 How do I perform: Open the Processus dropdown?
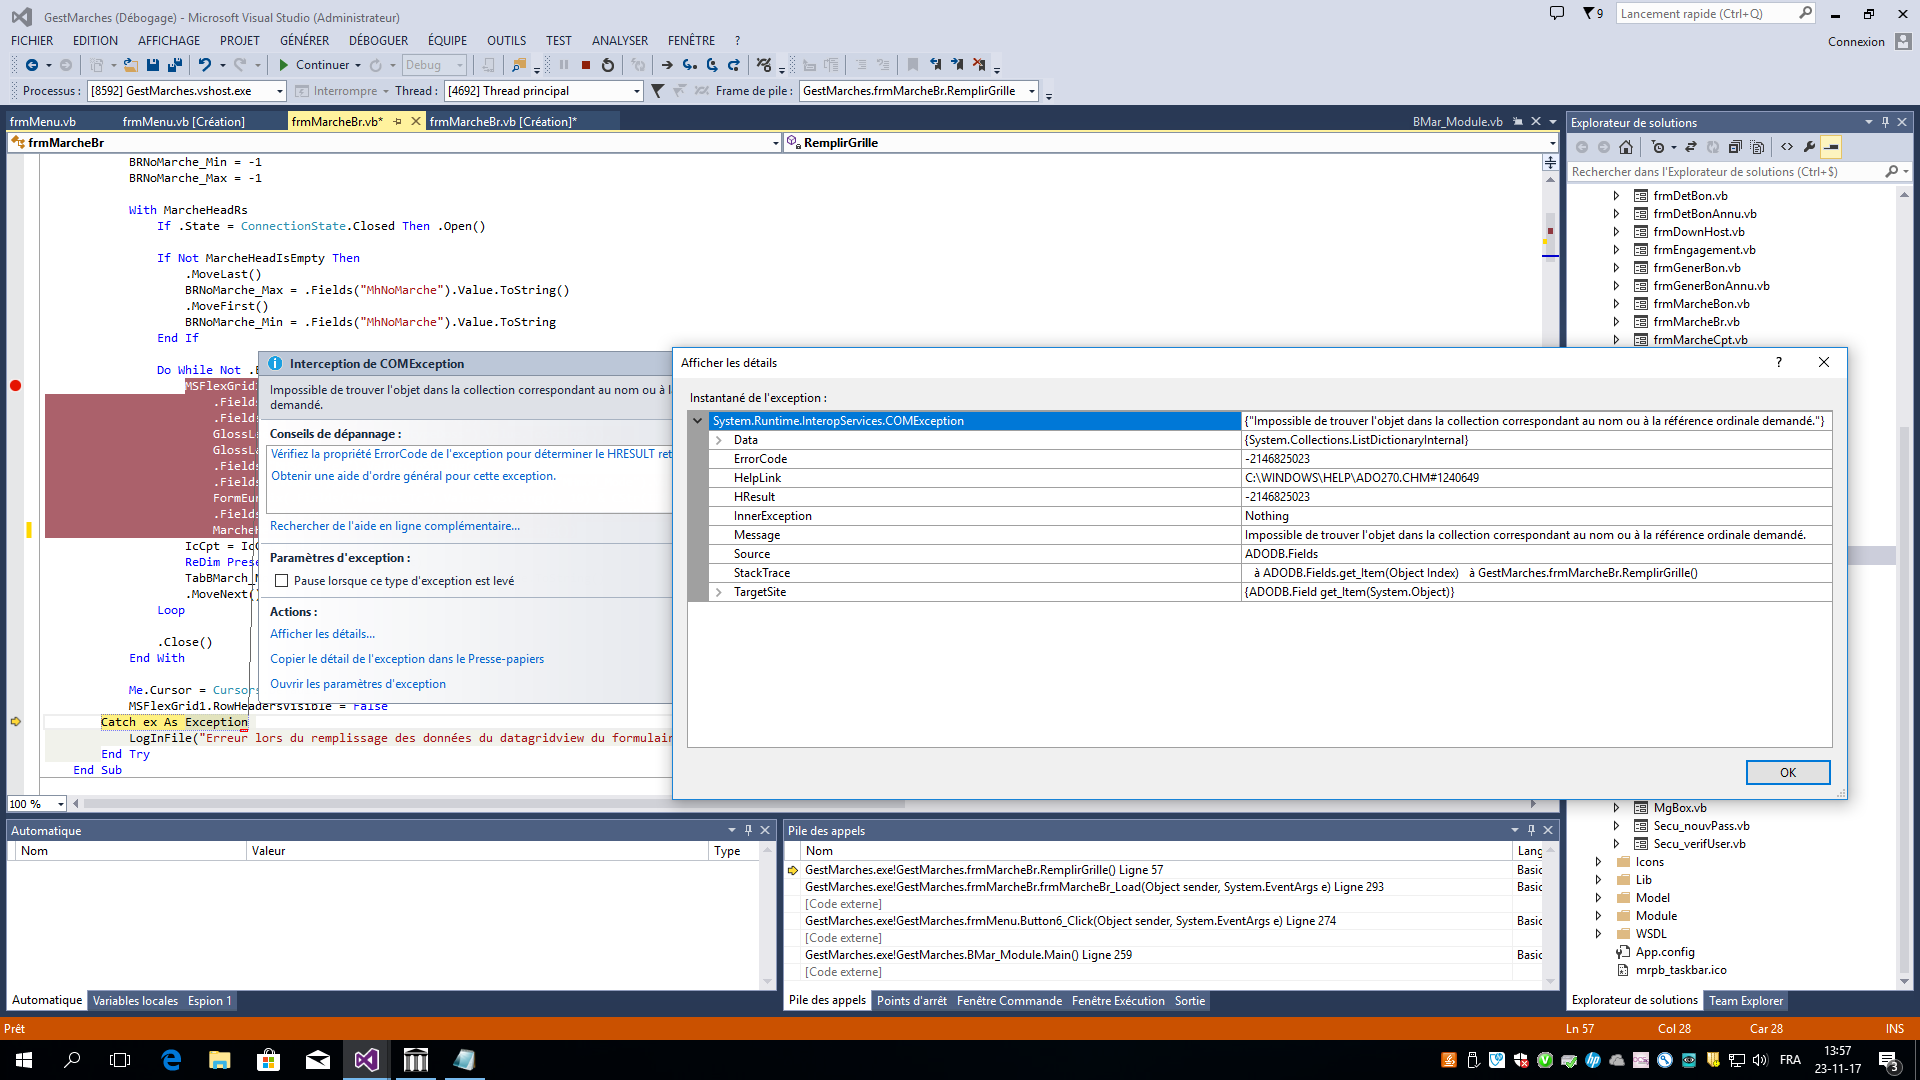click(279, 91)
